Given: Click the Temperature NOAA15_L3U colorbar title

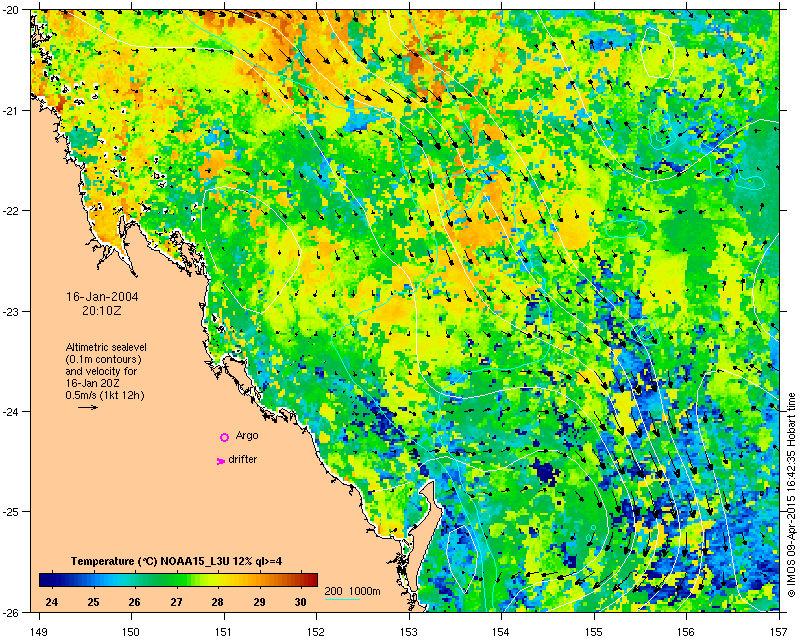Looking at the screenshot, I should 177,561.
